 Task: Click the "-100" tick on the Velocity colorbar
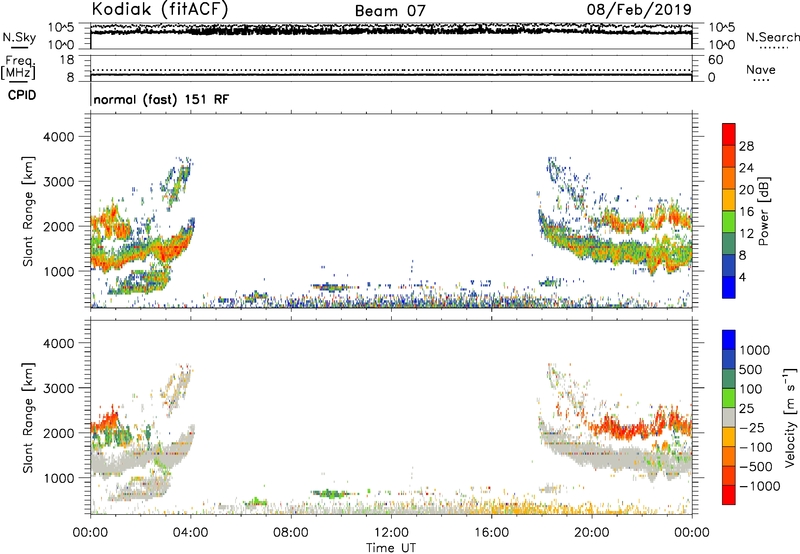pyautogui.click(x=756, y=447)
